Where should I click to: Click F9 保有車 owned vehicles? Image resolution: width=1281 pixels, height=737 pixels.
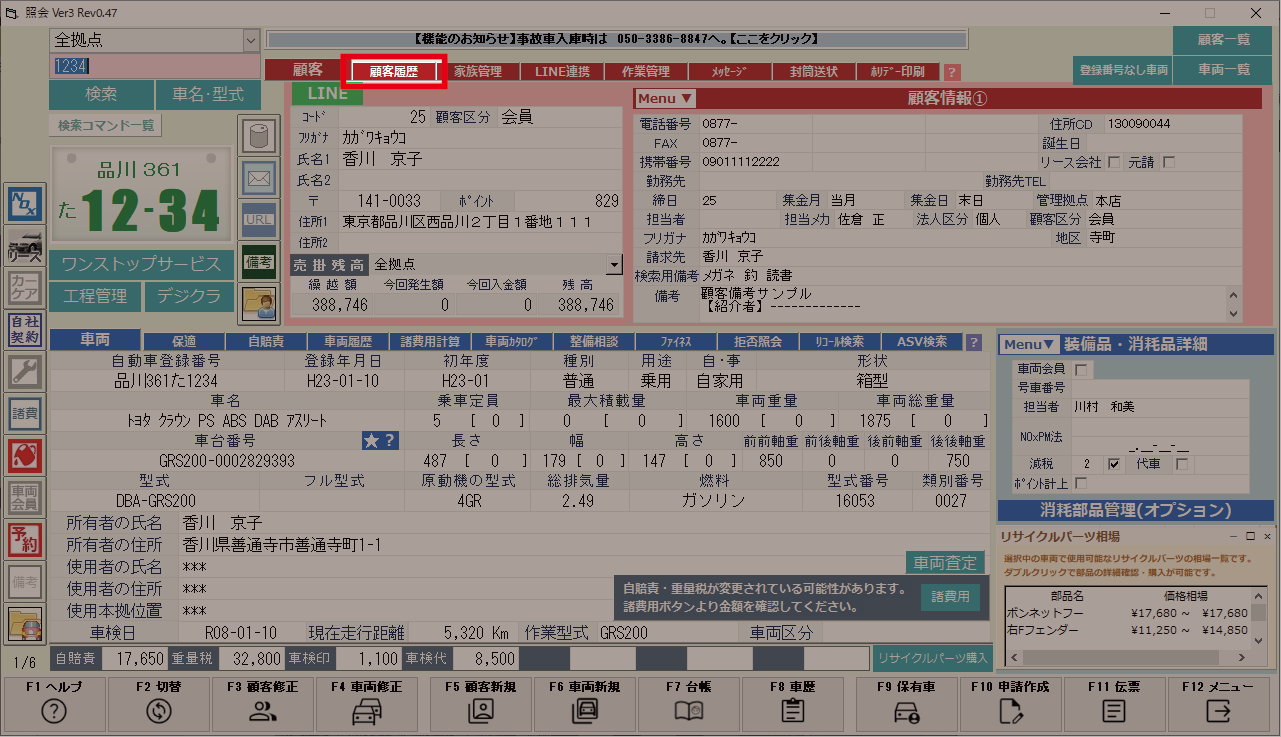907,704
